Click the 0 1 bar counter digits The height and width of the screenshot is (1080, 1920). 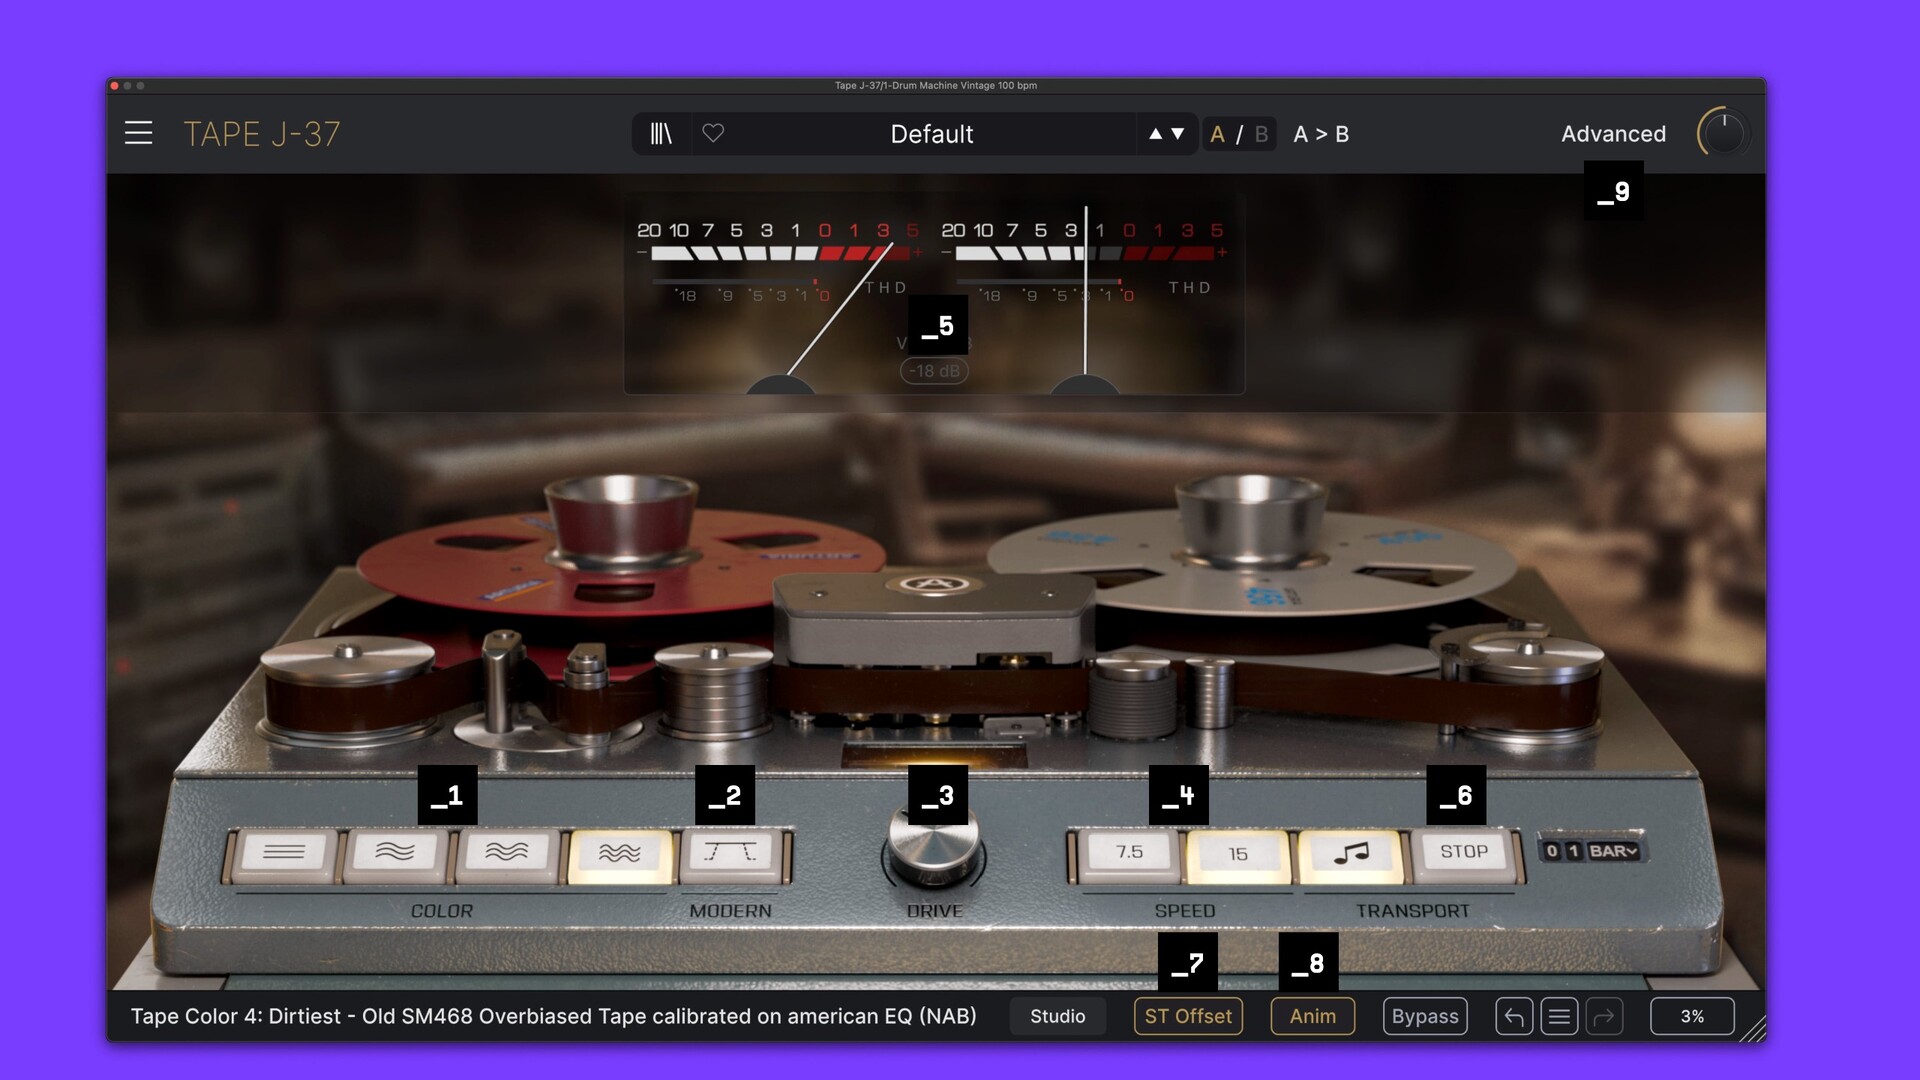coord(1562,851)
